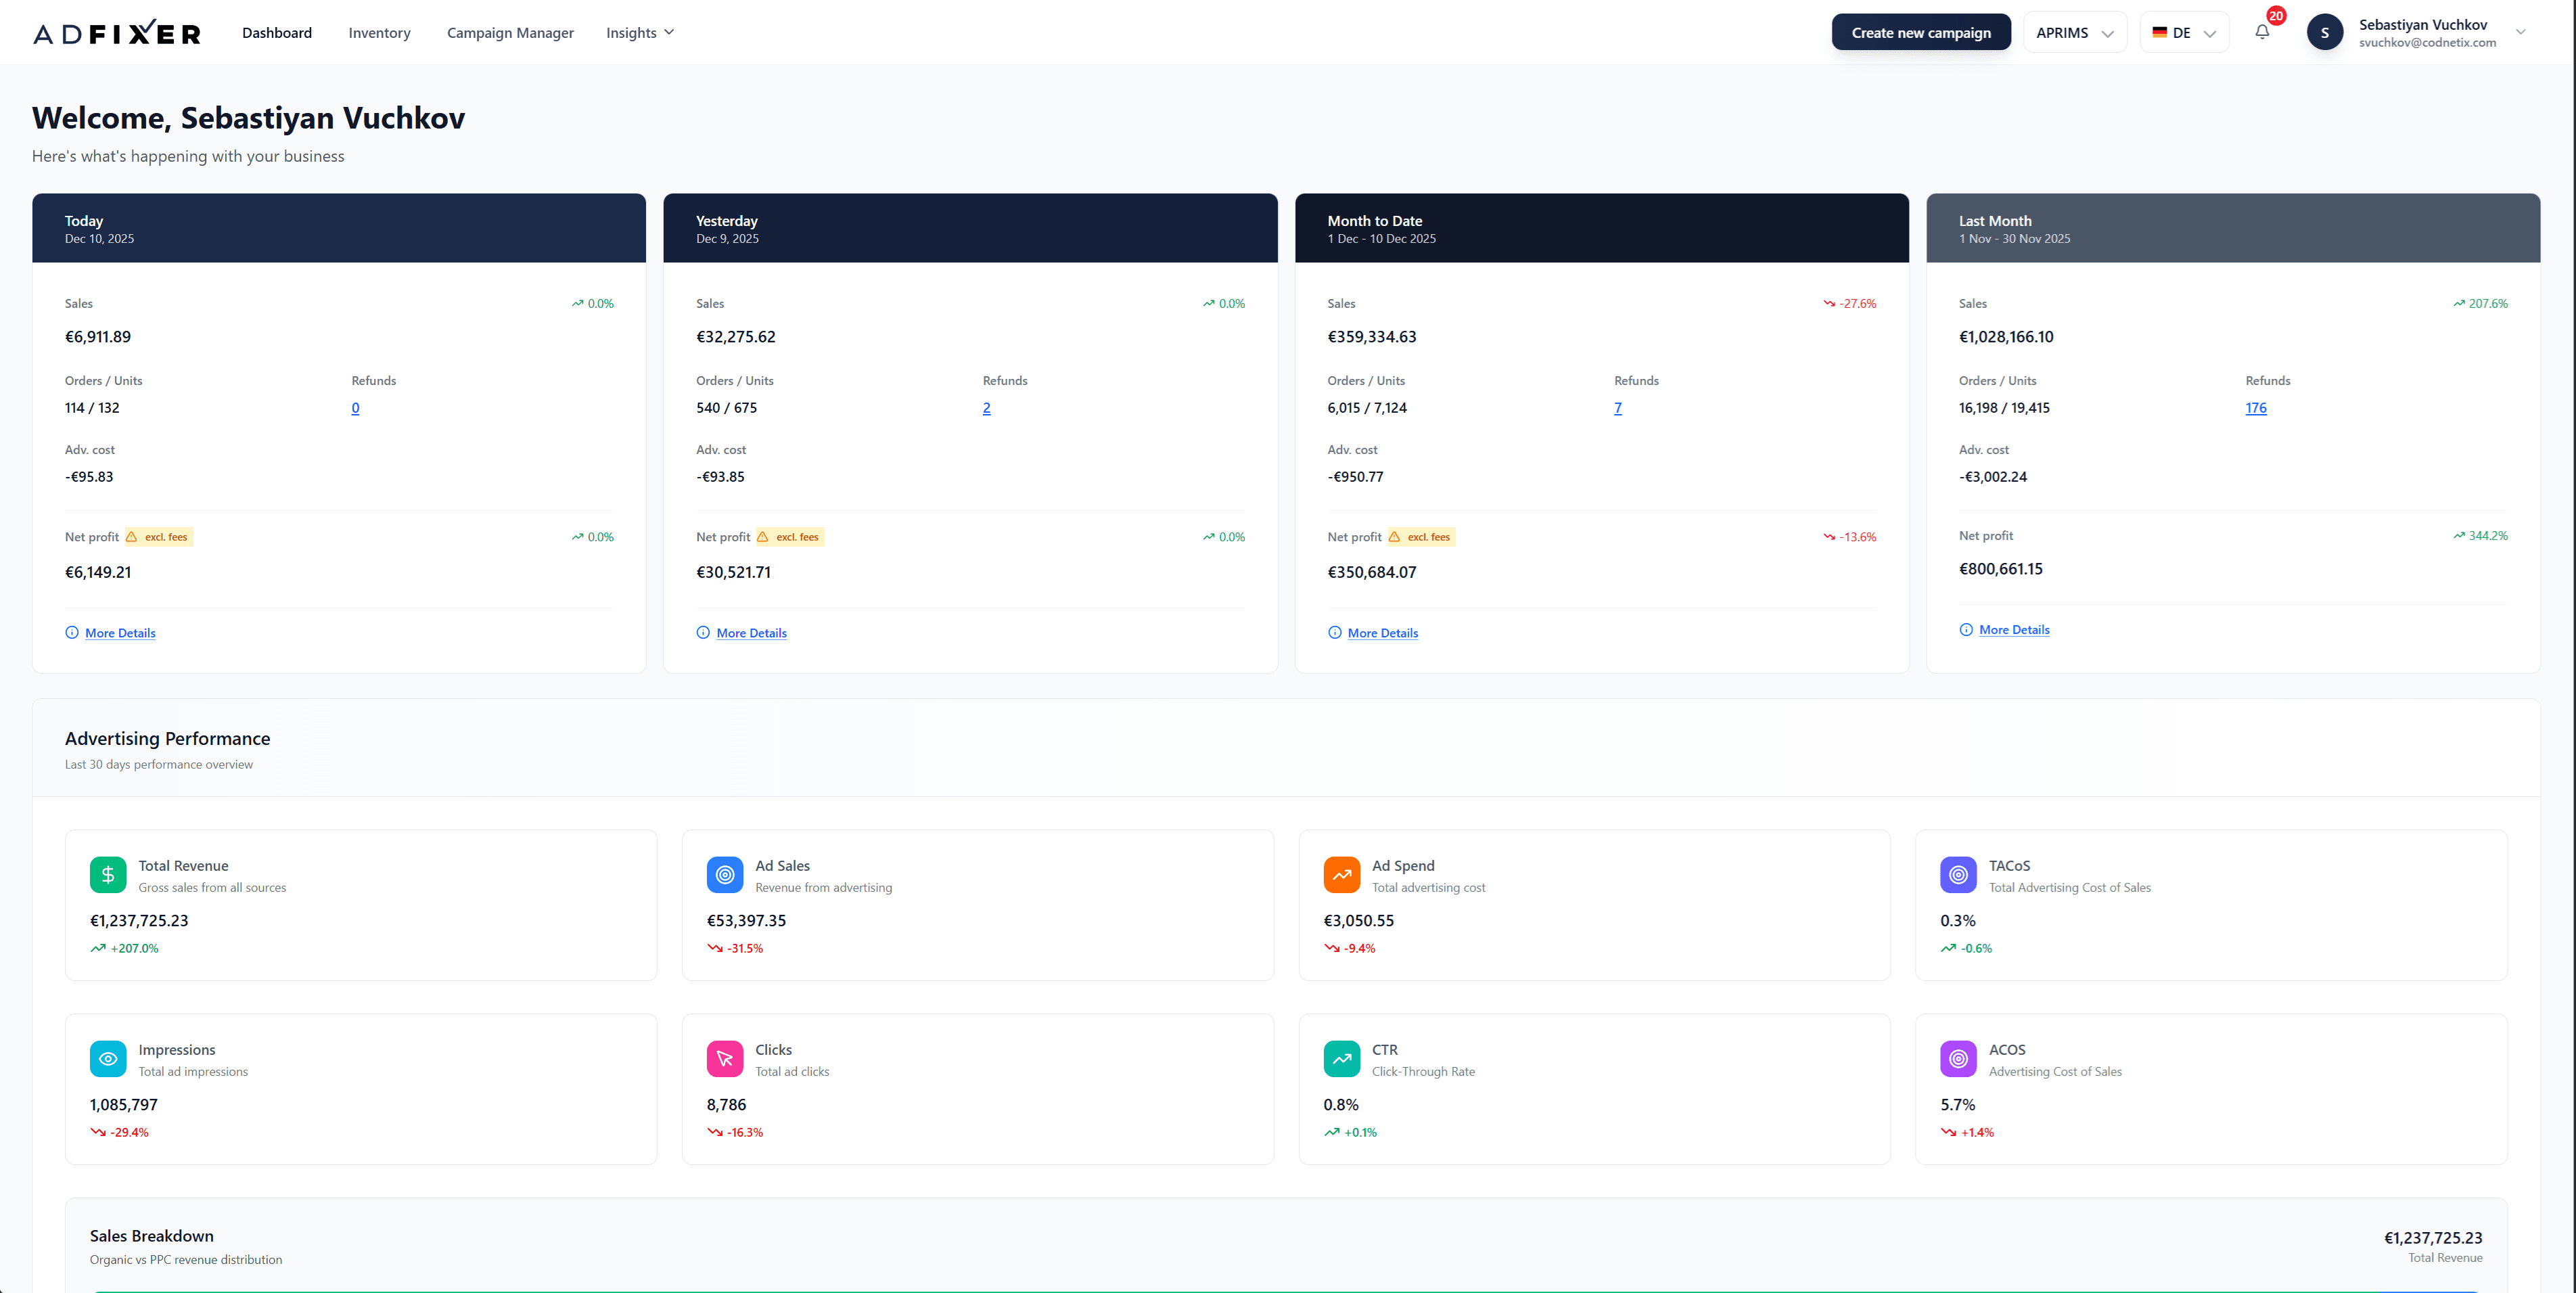Click the Ad Spend trend icon
The width and height of the screenshot is (2576, 1293).
[1341, 874]
